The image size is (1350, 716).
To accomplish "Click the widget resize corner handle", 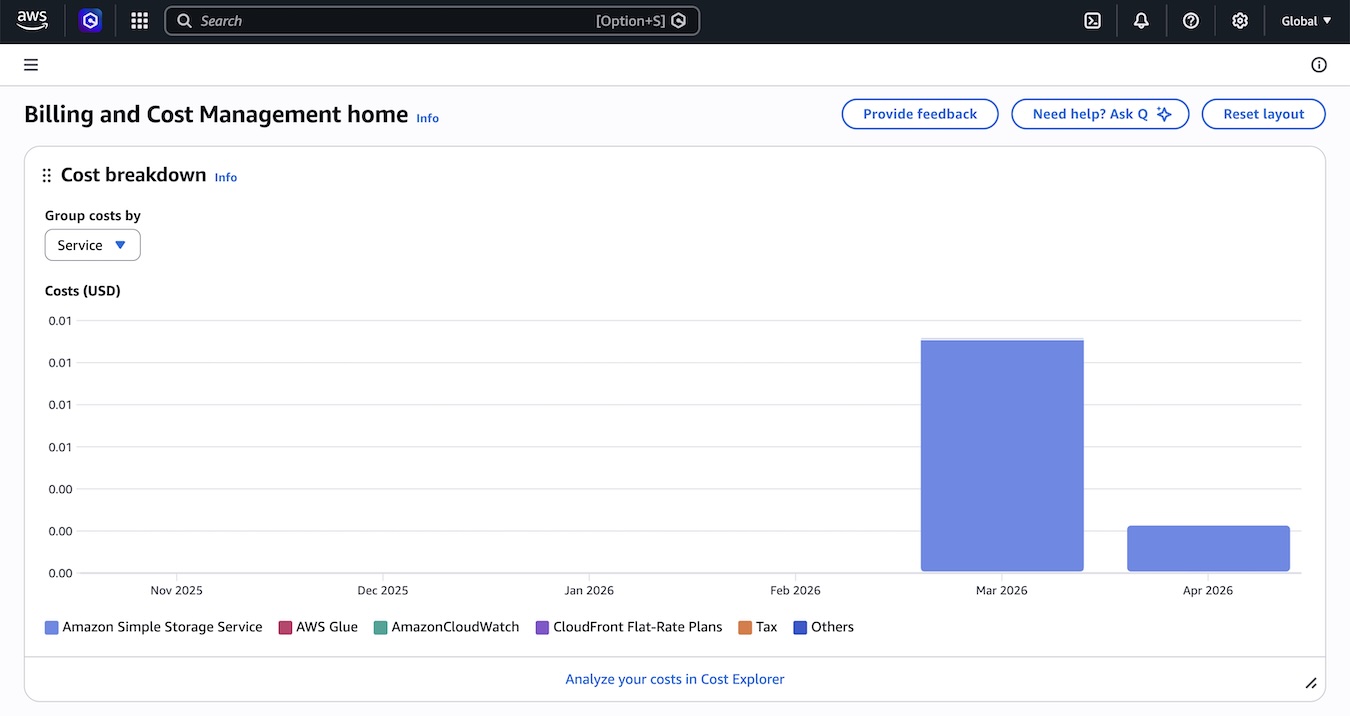I will (x=1311, y=683).
